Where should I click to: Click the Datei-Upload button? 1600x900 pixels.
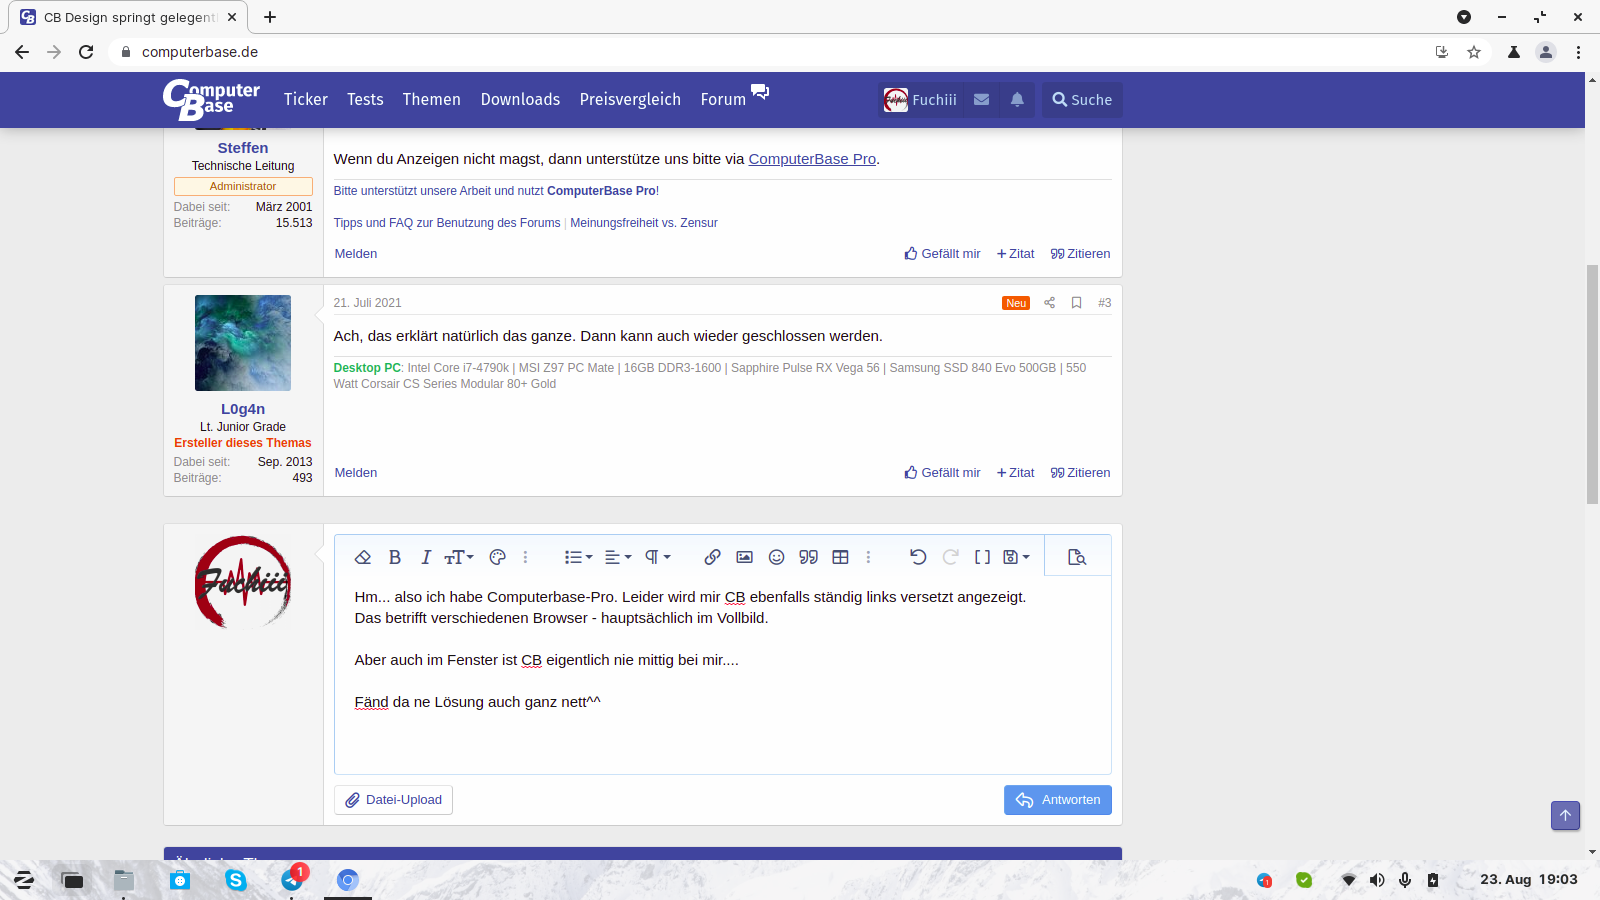393,800
